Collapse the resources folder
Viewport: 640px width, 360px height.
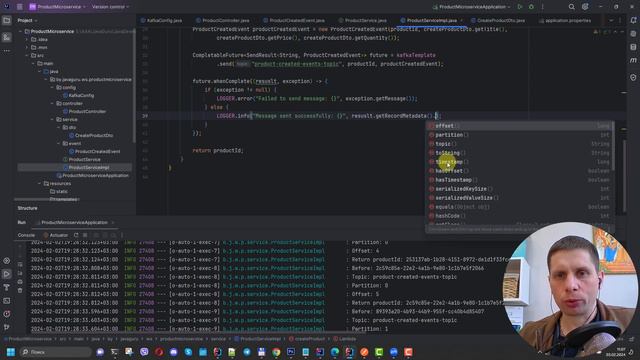tap(40, 183)
